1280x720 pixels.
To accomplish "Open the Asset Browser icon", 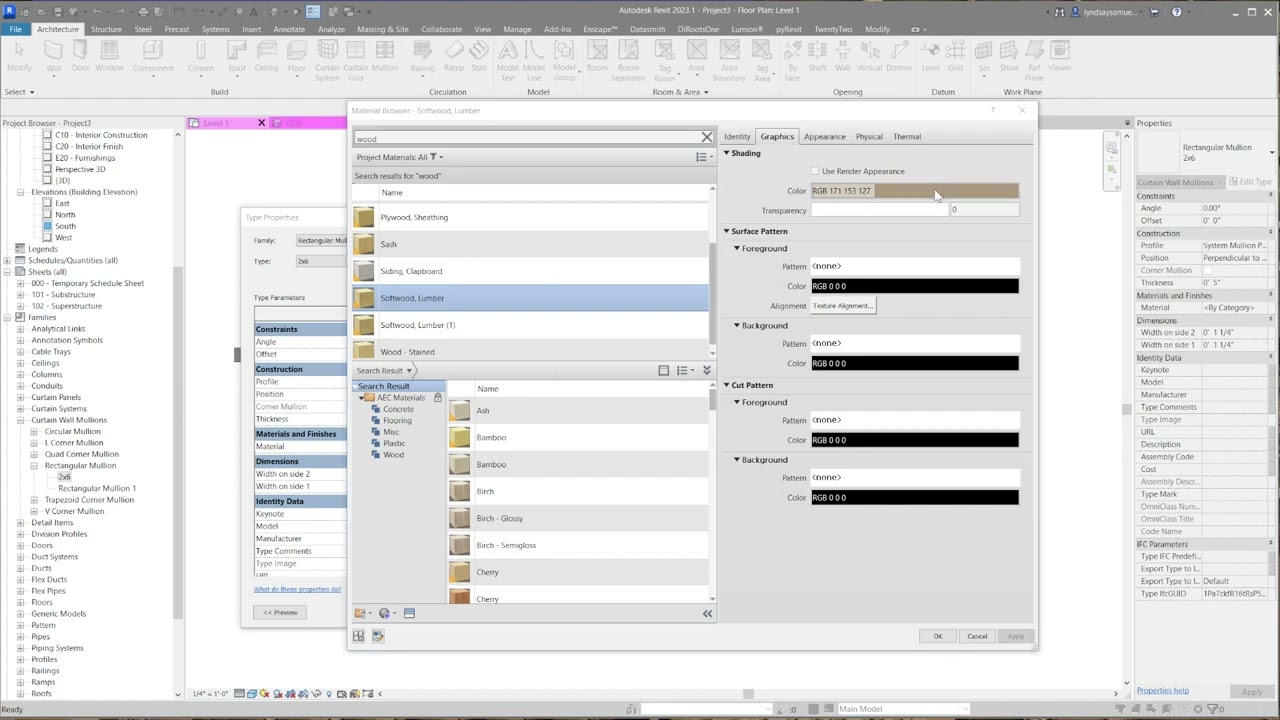I will point(409,613).
